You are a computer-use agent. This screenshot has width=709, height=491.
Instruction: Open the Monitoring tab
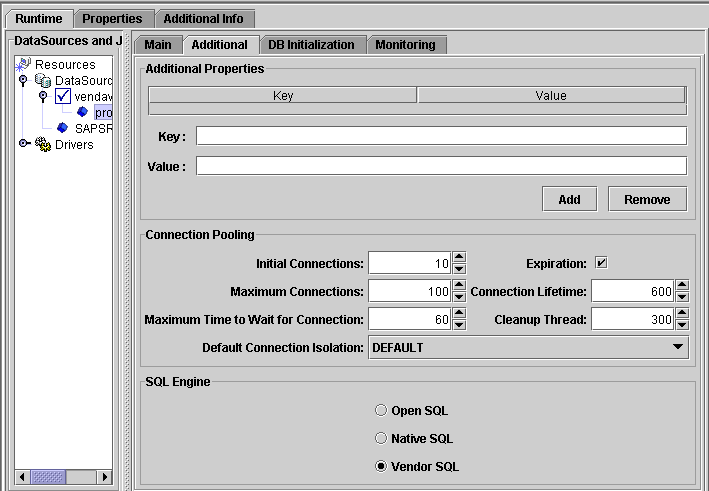405,45
